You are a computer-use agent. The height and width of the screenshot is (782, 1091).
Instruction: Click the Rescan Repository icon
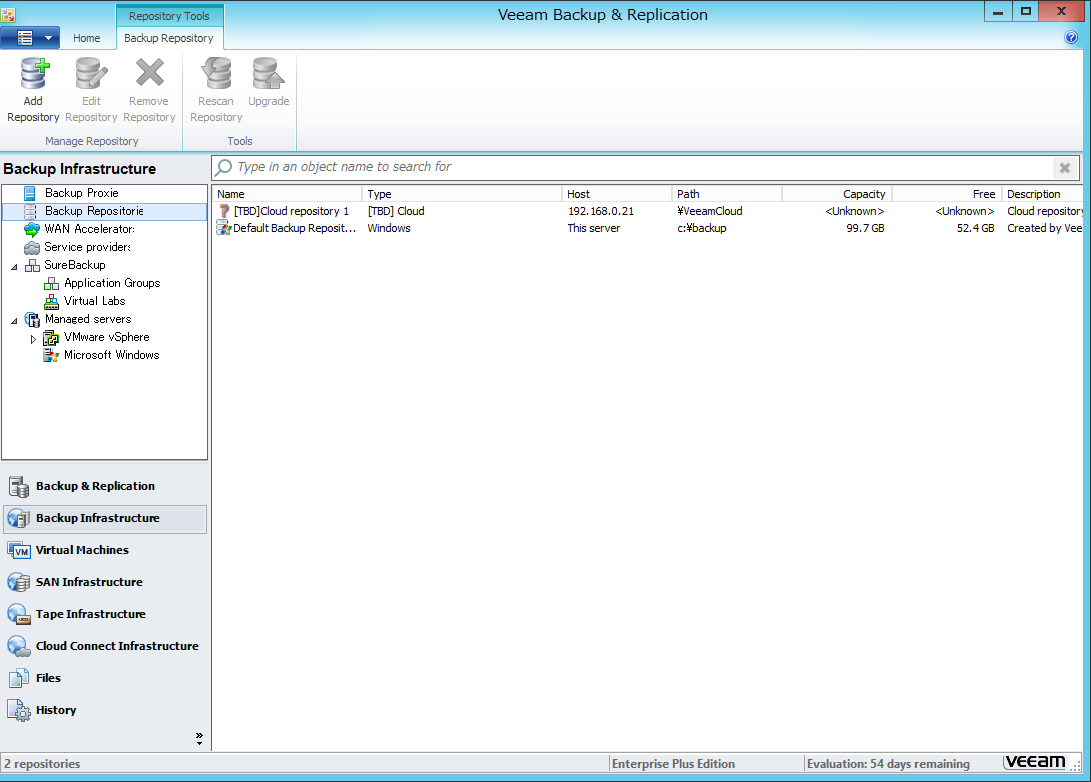coord(216,74)
